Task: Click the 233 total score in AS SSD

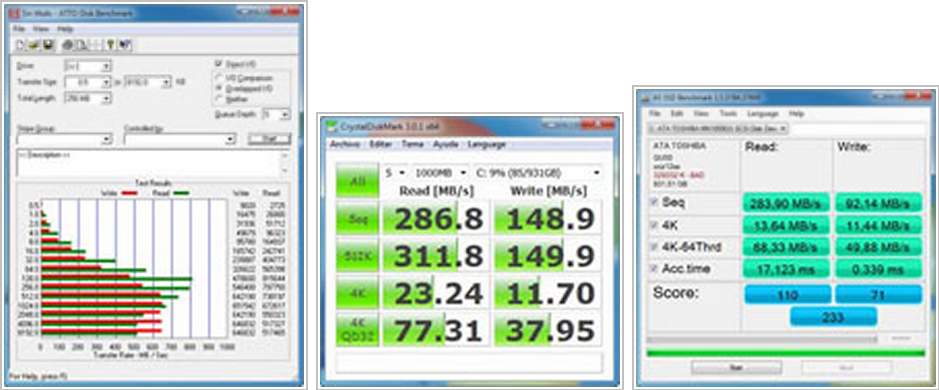Action: (833, 317)
